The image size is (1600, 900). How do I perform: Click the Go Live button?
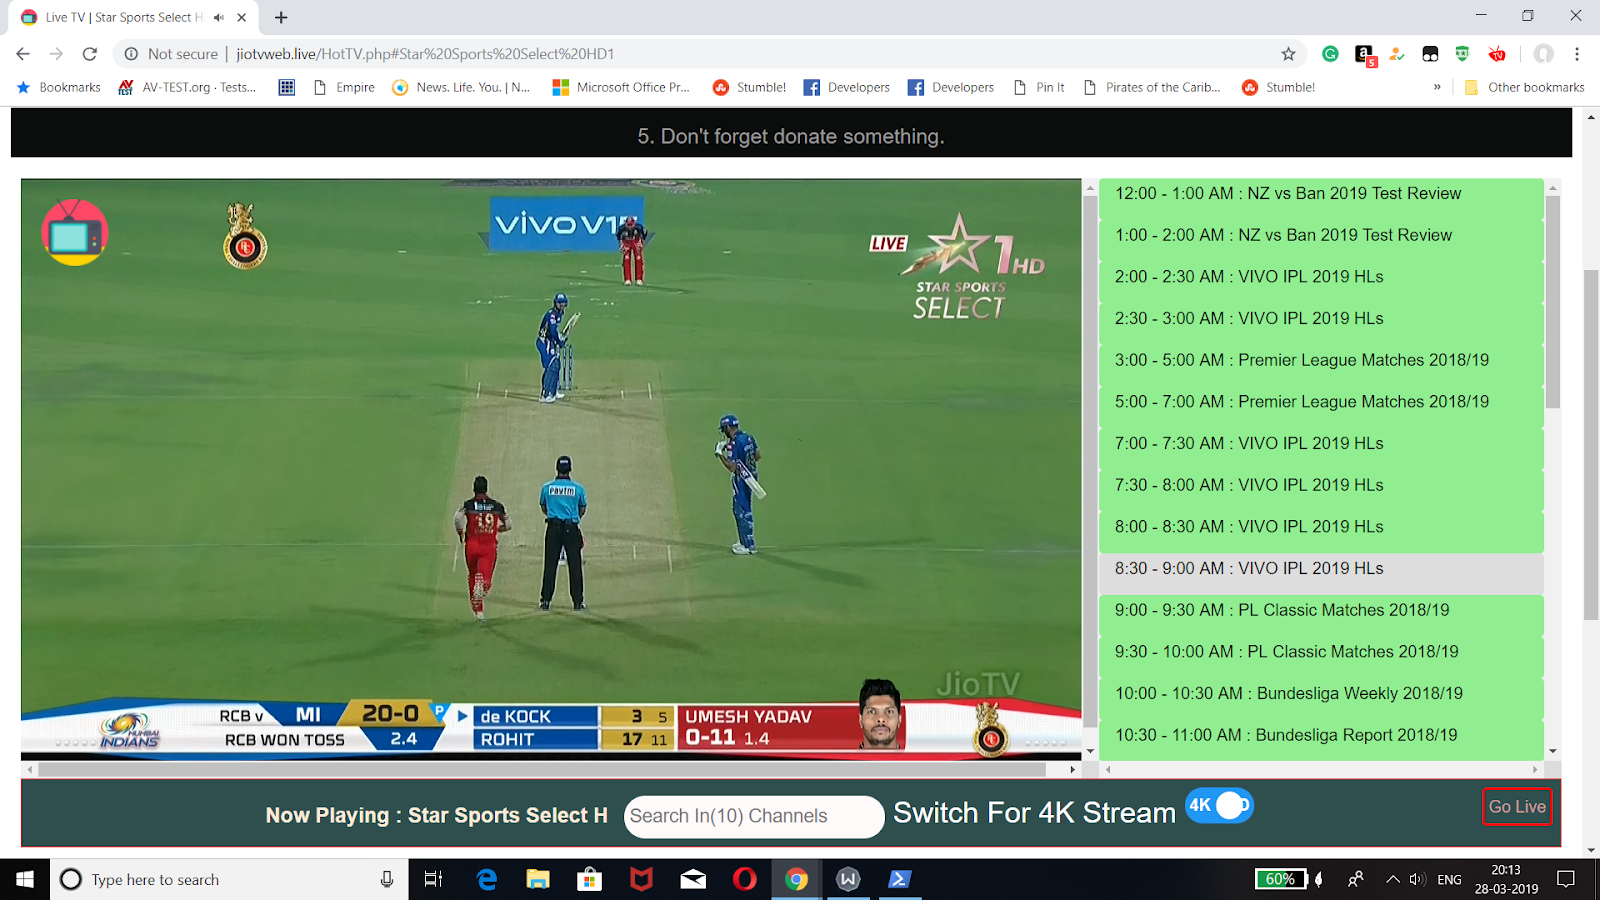1517,807
